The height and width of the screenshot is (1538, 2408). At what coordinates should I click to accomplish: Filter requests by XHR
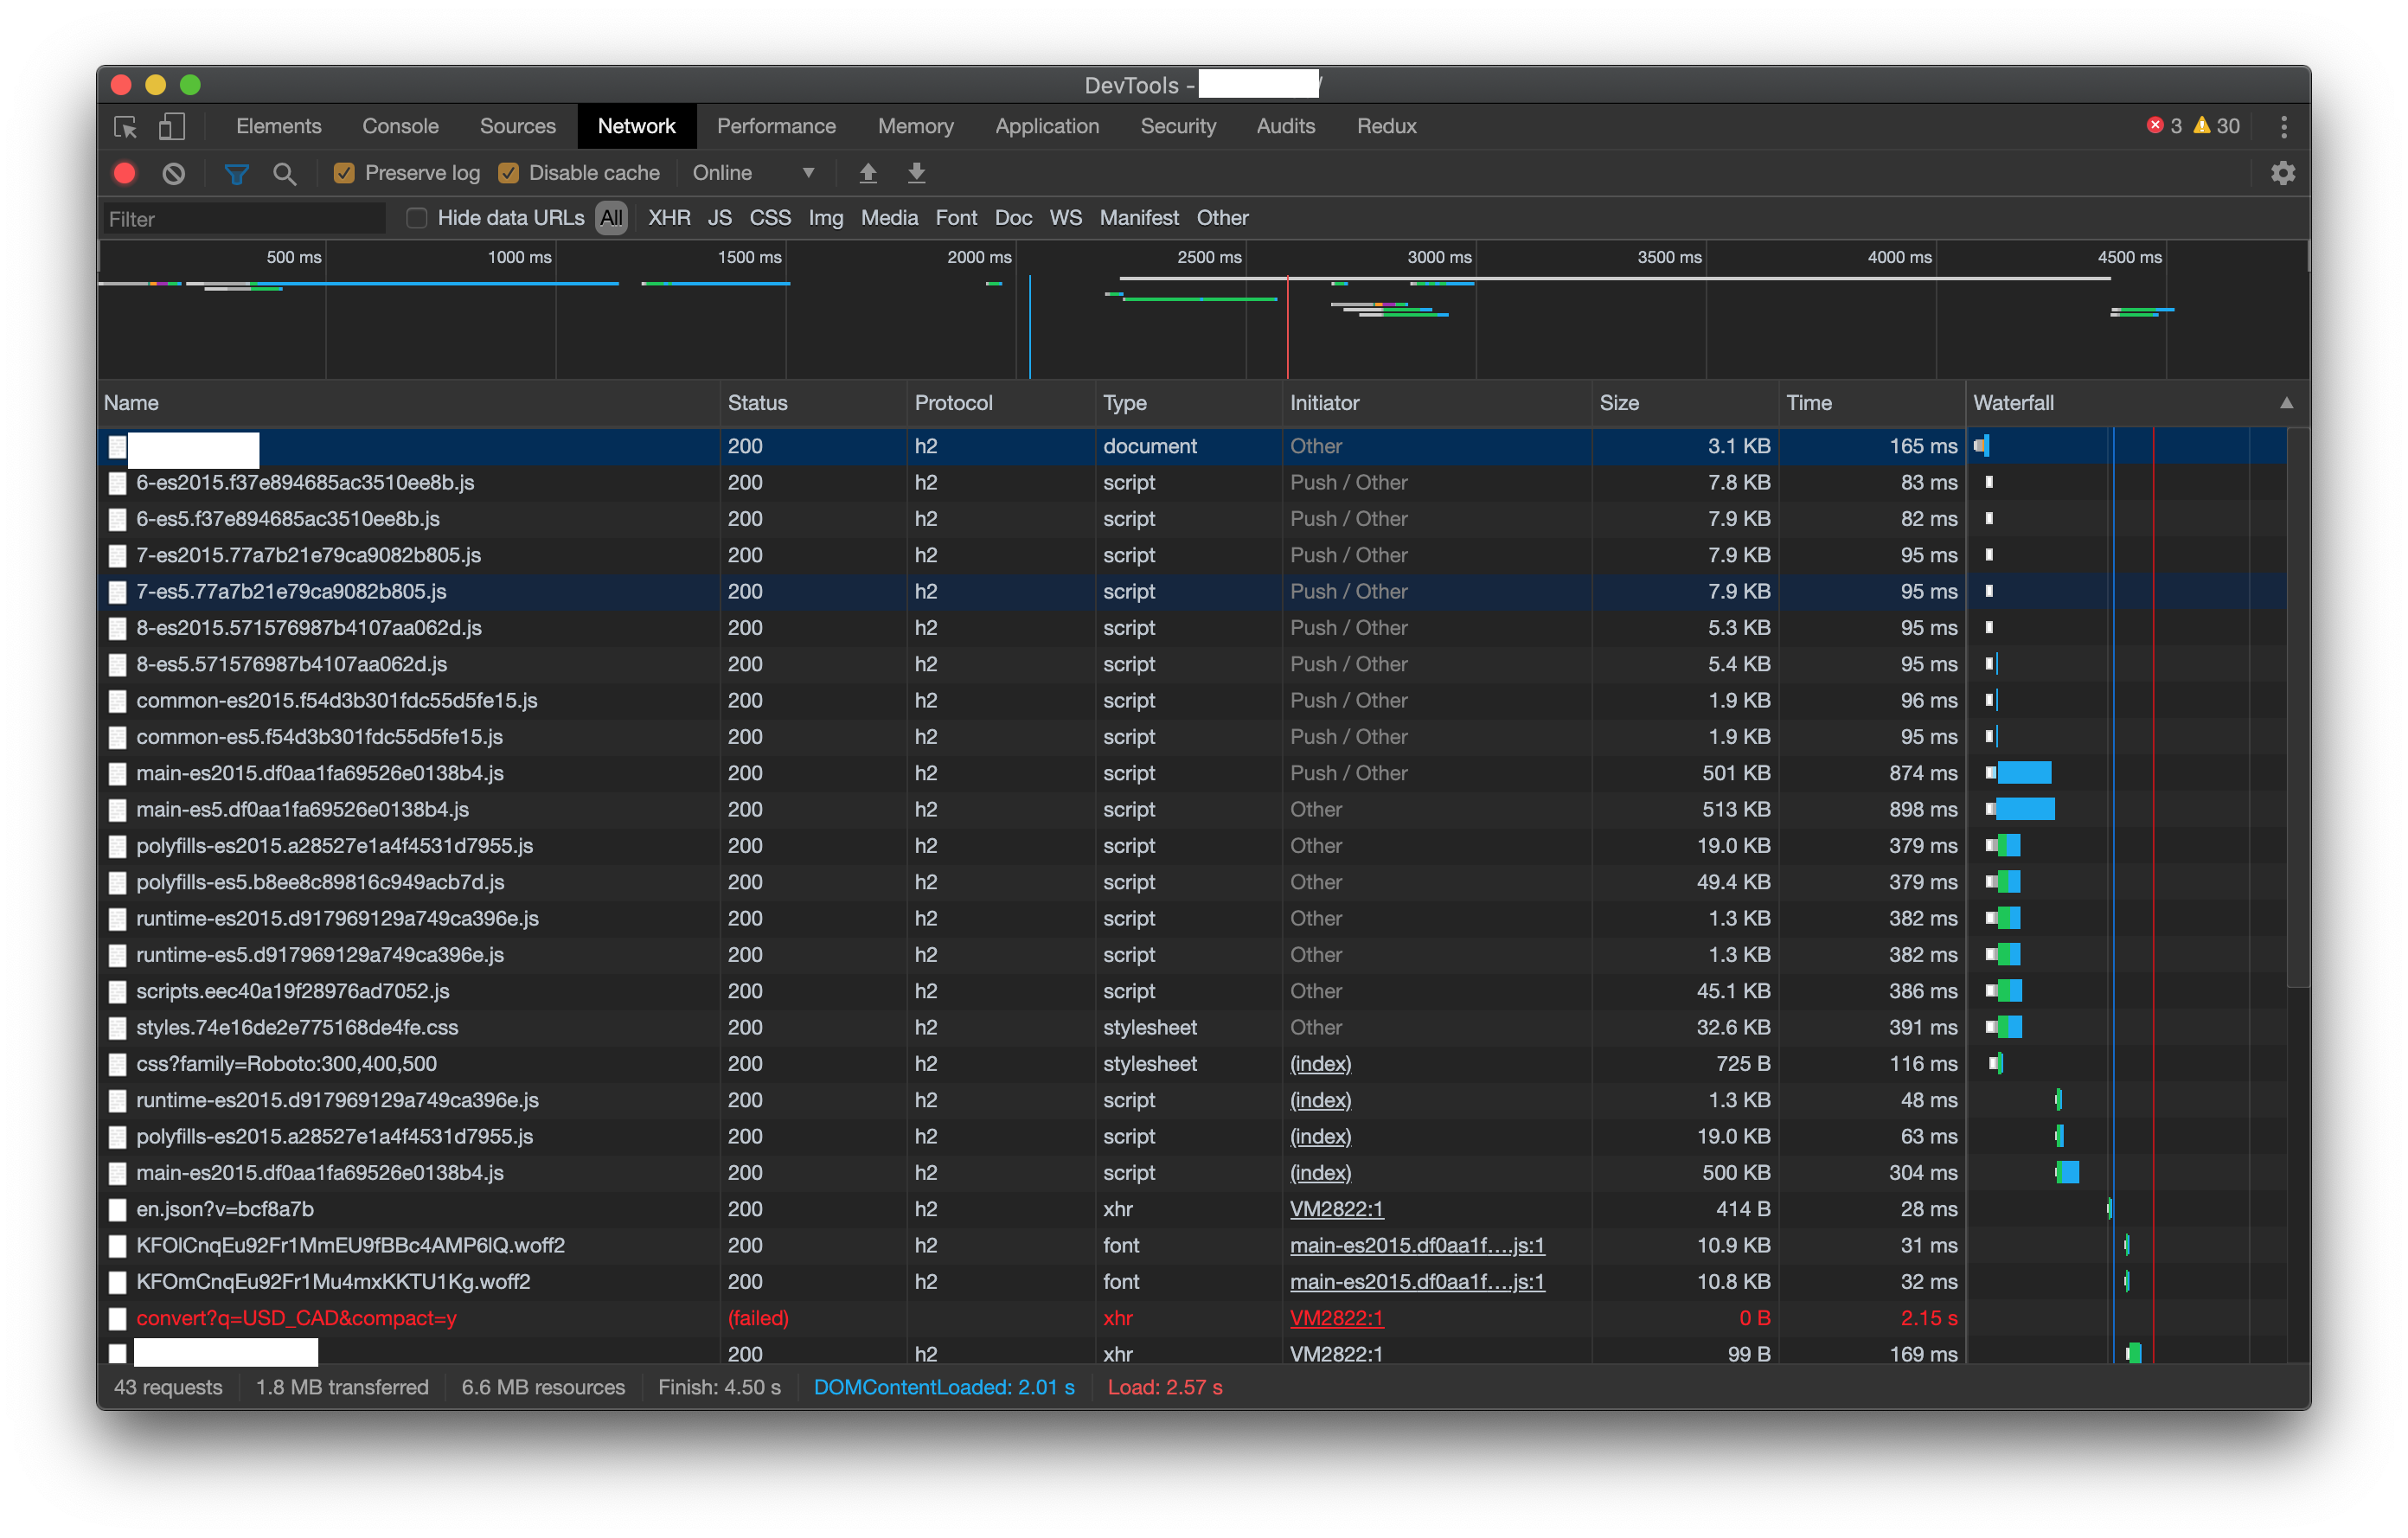[669, 218]
